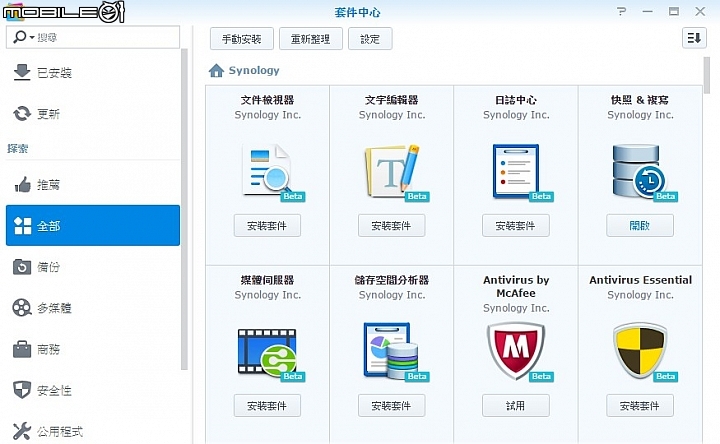Click the package list vertical scrollbar

(707, 75)
